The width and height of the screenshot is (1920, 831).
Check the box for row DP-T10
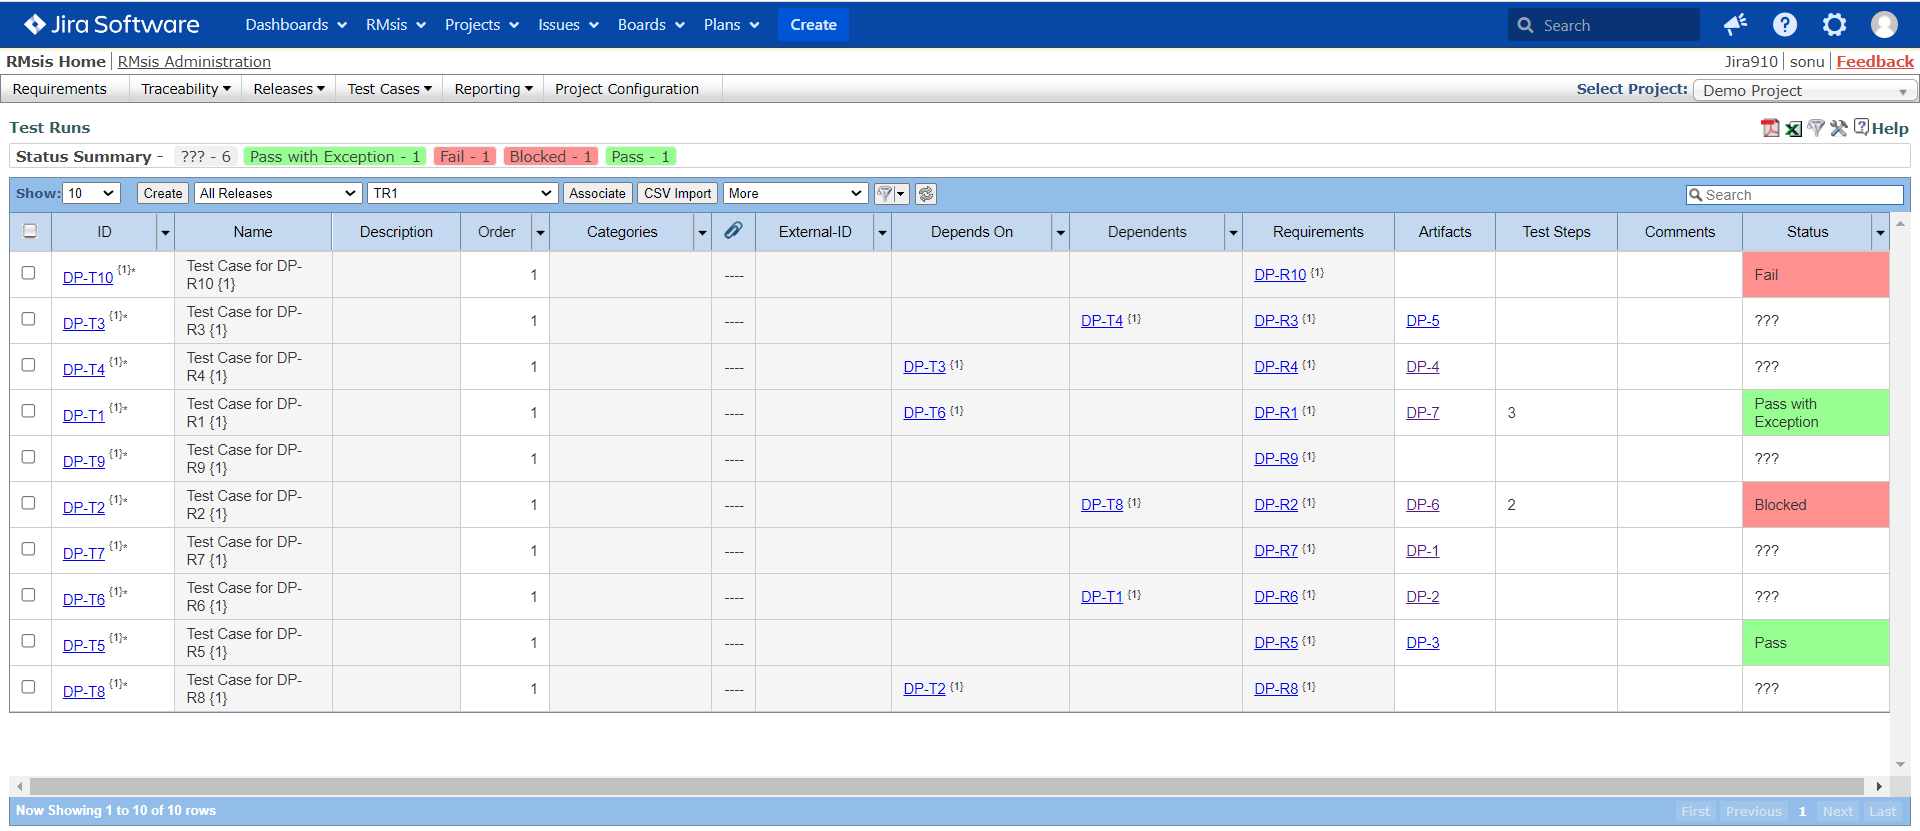tap(28, 273)
